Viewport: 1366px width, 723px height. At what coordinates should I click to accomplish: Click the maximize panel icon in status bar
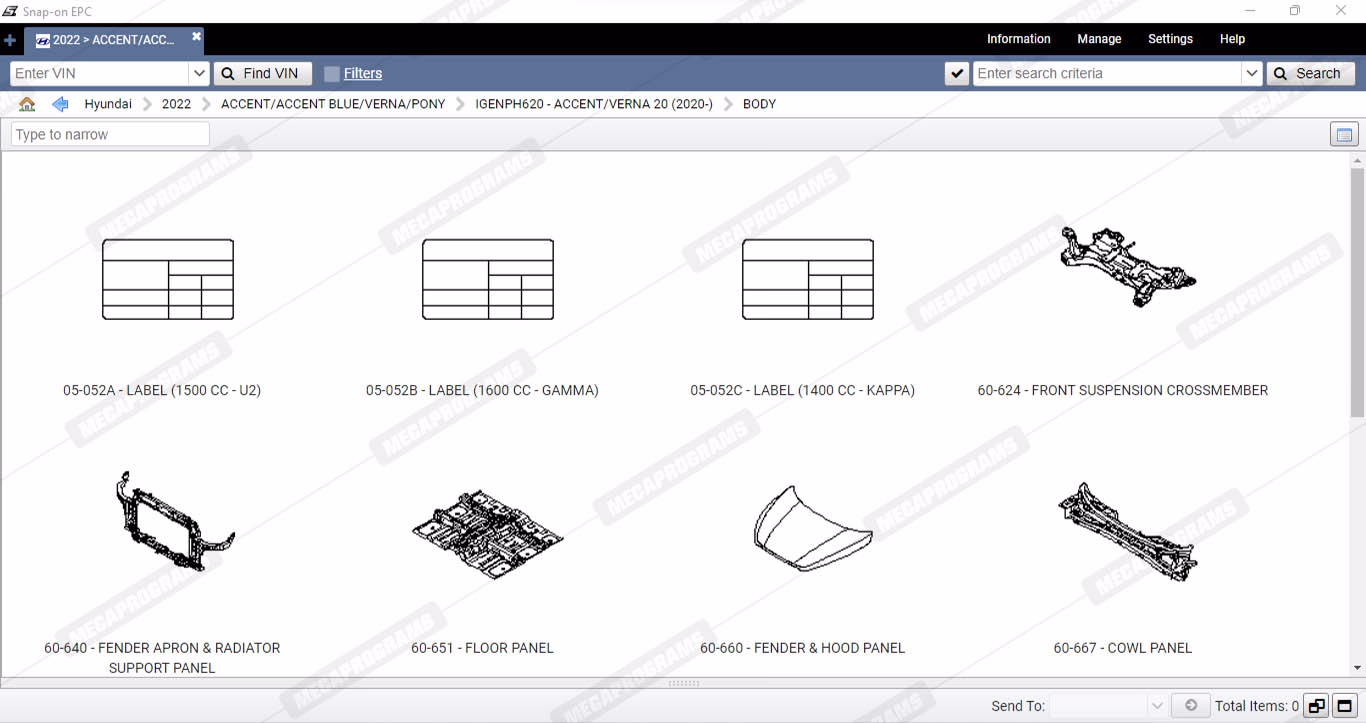click(1345, 706)
